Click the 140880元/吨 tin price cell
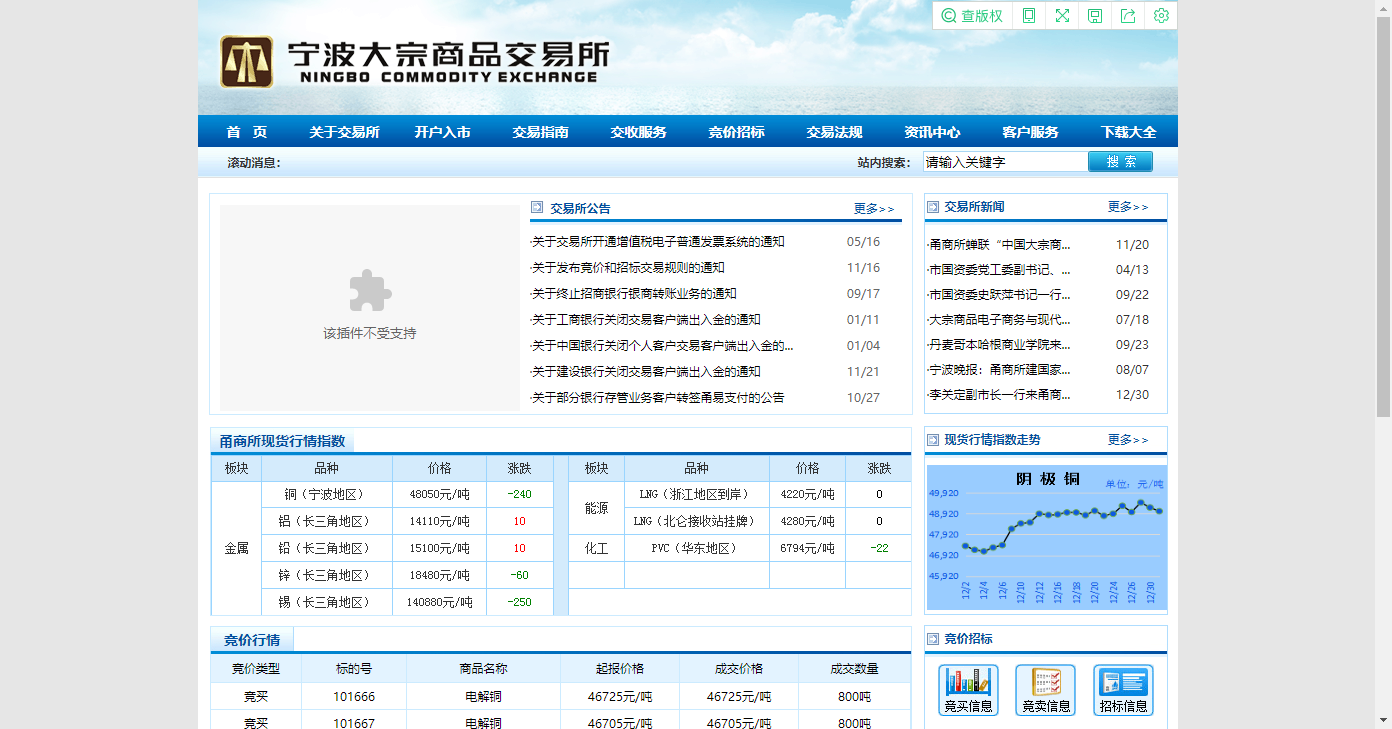 pyautogui.click(x=439, y=602)
